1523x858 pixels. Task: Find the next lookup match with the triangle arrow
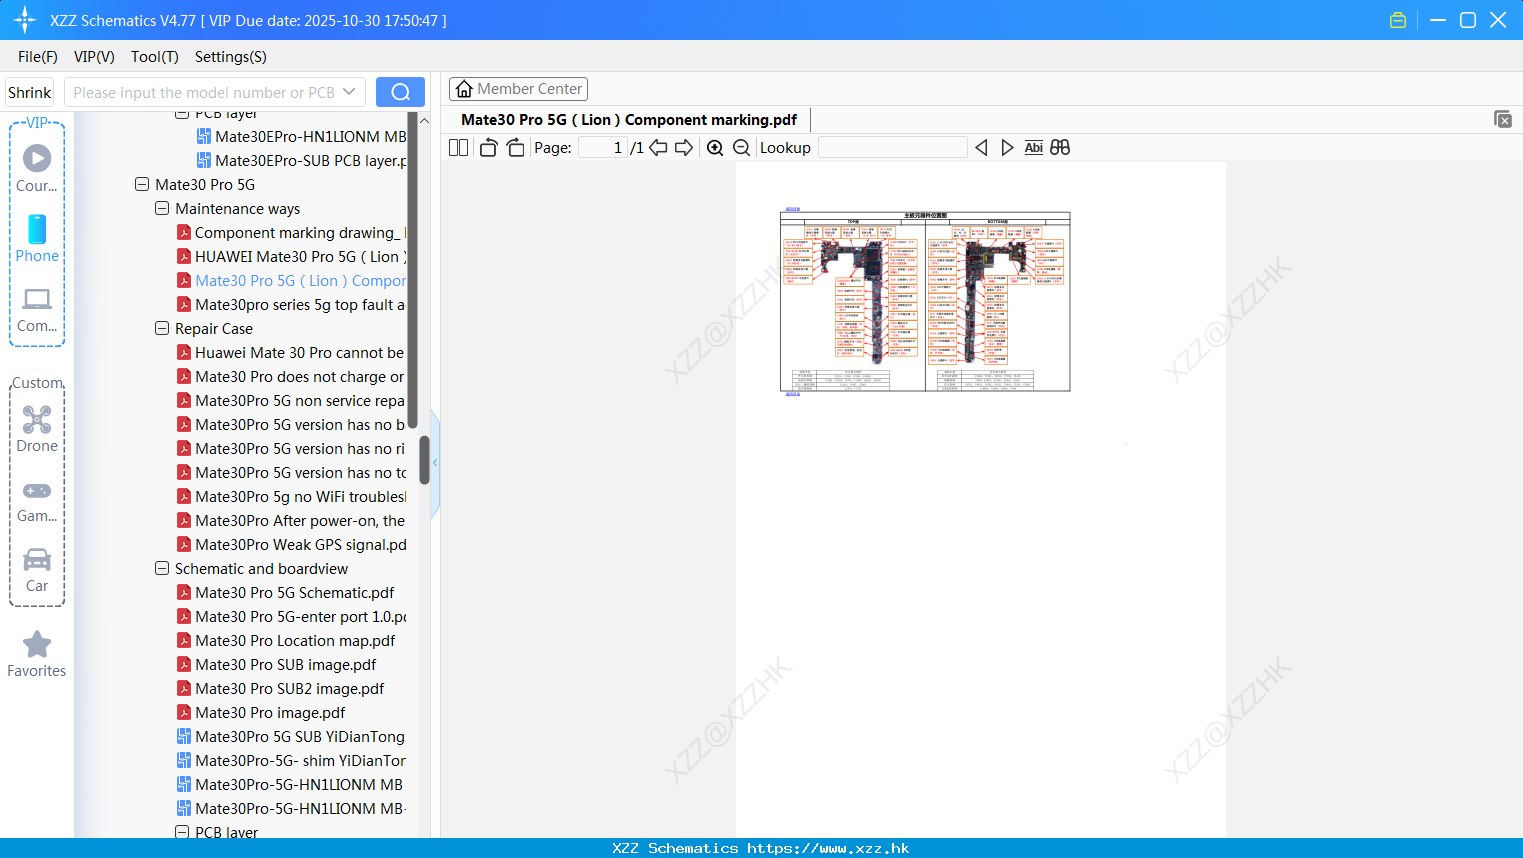point(1007,148)
